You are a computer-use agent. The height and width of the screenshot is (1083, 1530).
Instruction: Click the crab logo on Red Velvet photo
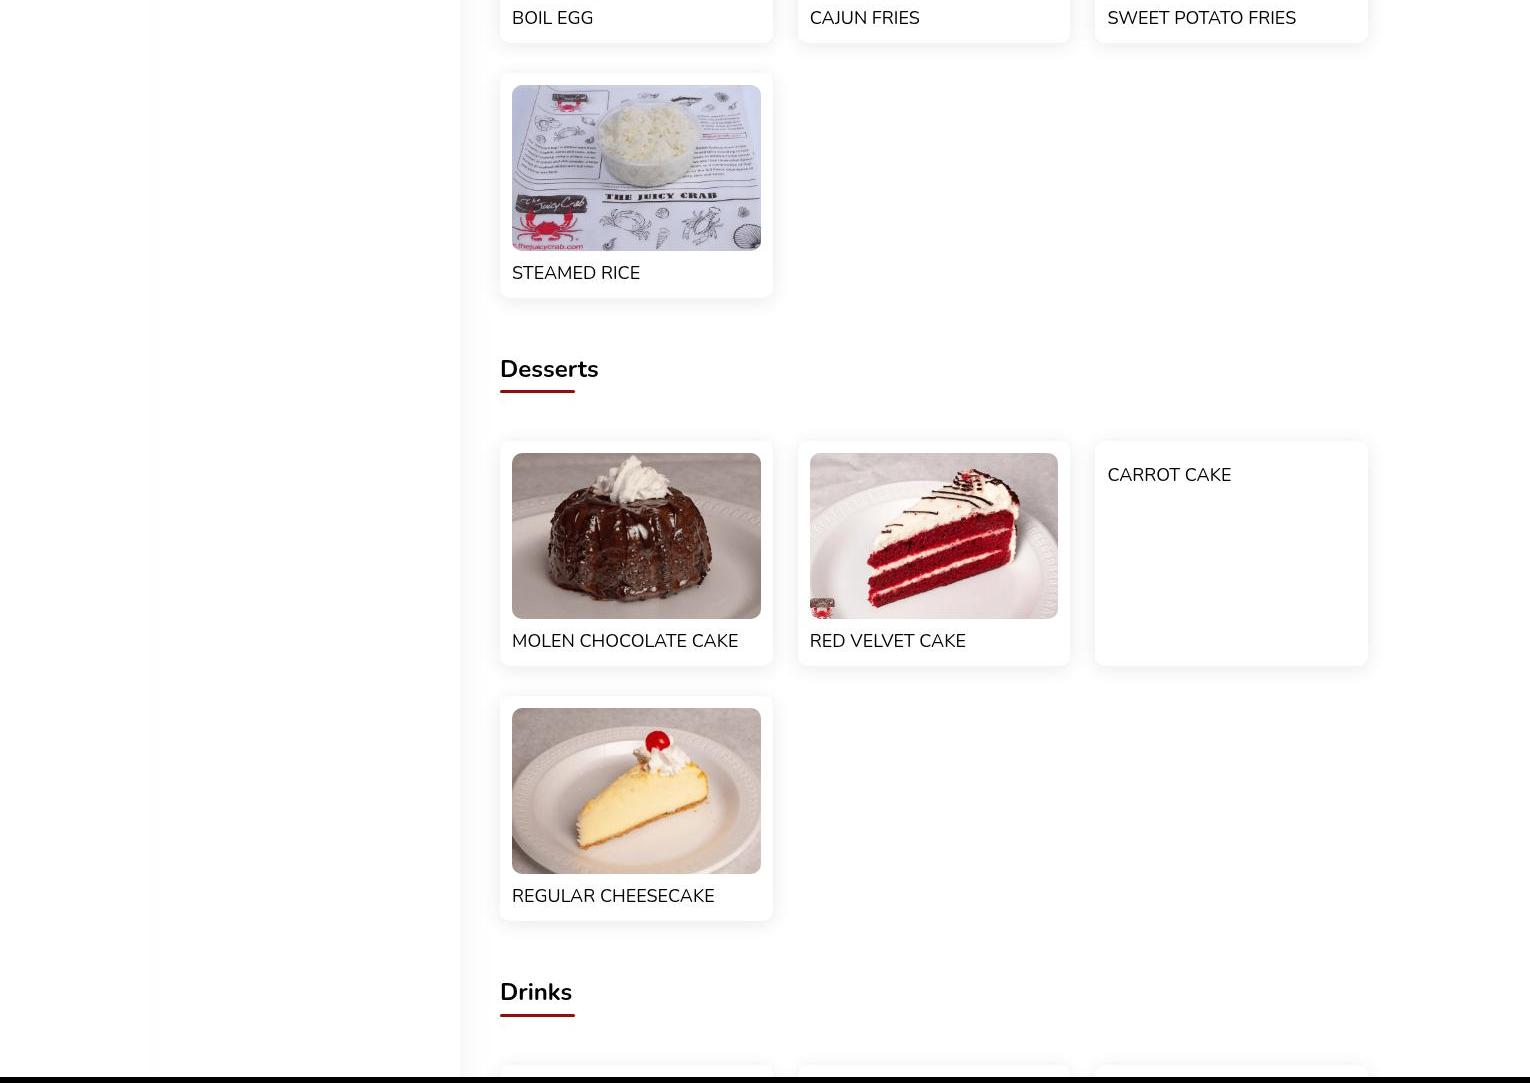(822, 607)
